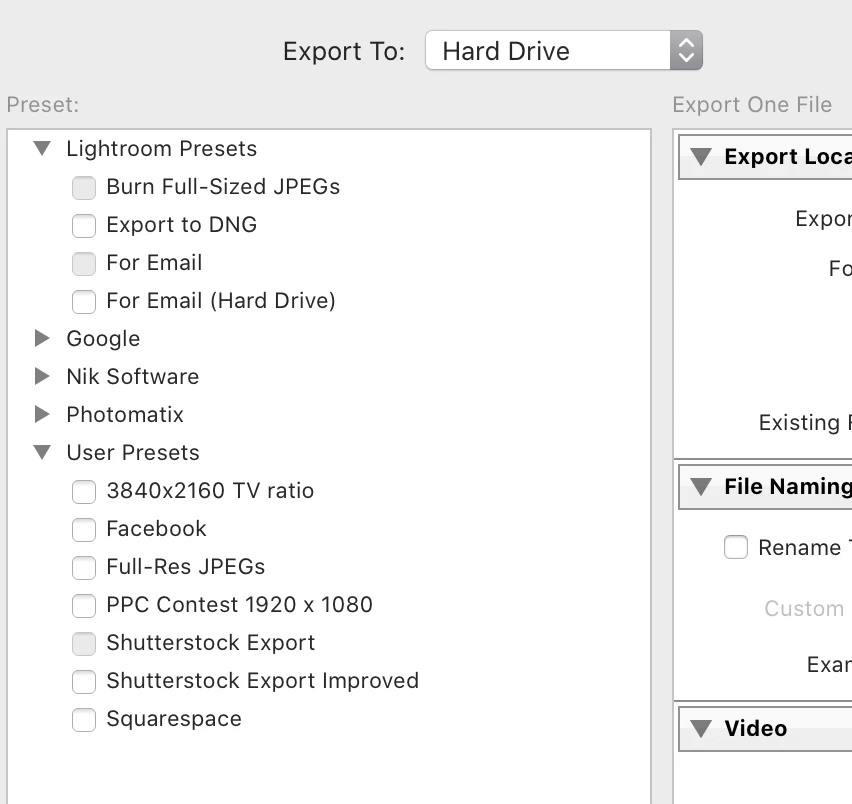This screenshot has height=804, width=852.
Task: Check the 3840x2160 TV ratio preset box
Action: coord(84,492)
